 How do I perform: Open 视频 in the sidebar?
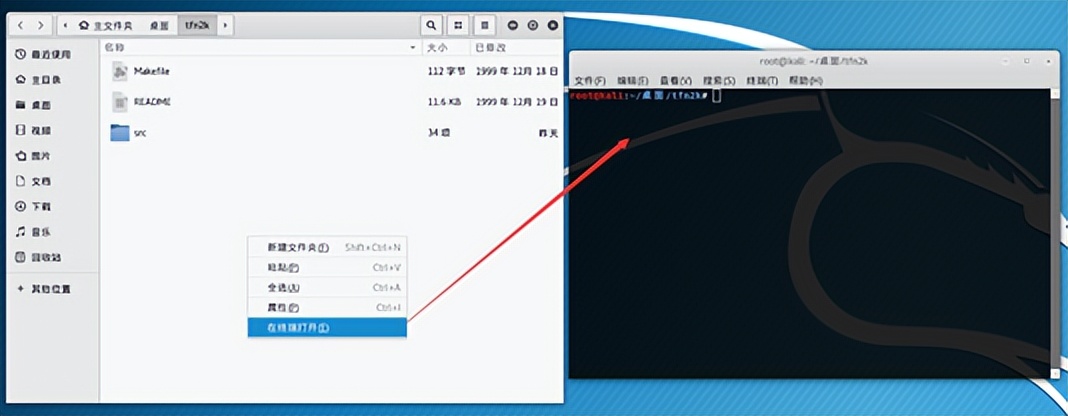[33, 130]
